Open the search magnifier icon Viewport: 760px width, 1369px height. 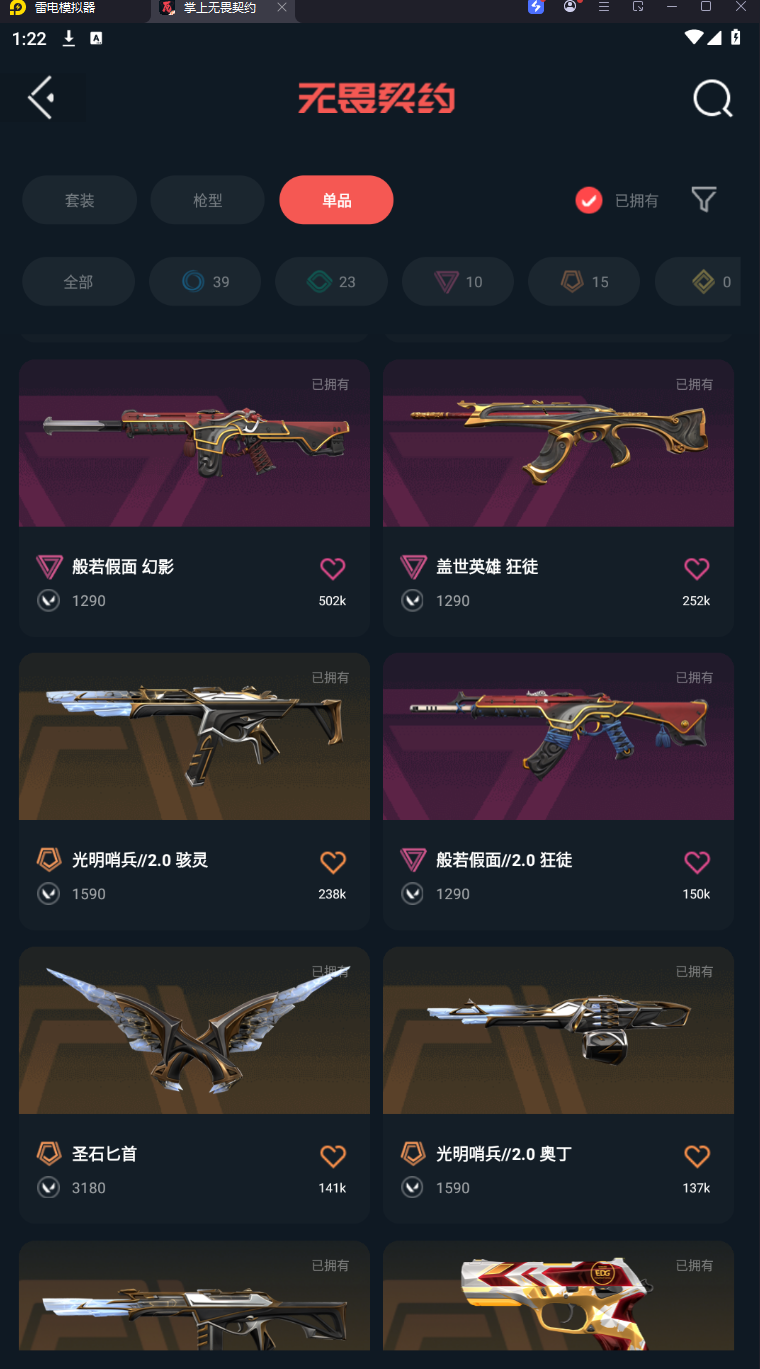(713, 99)
